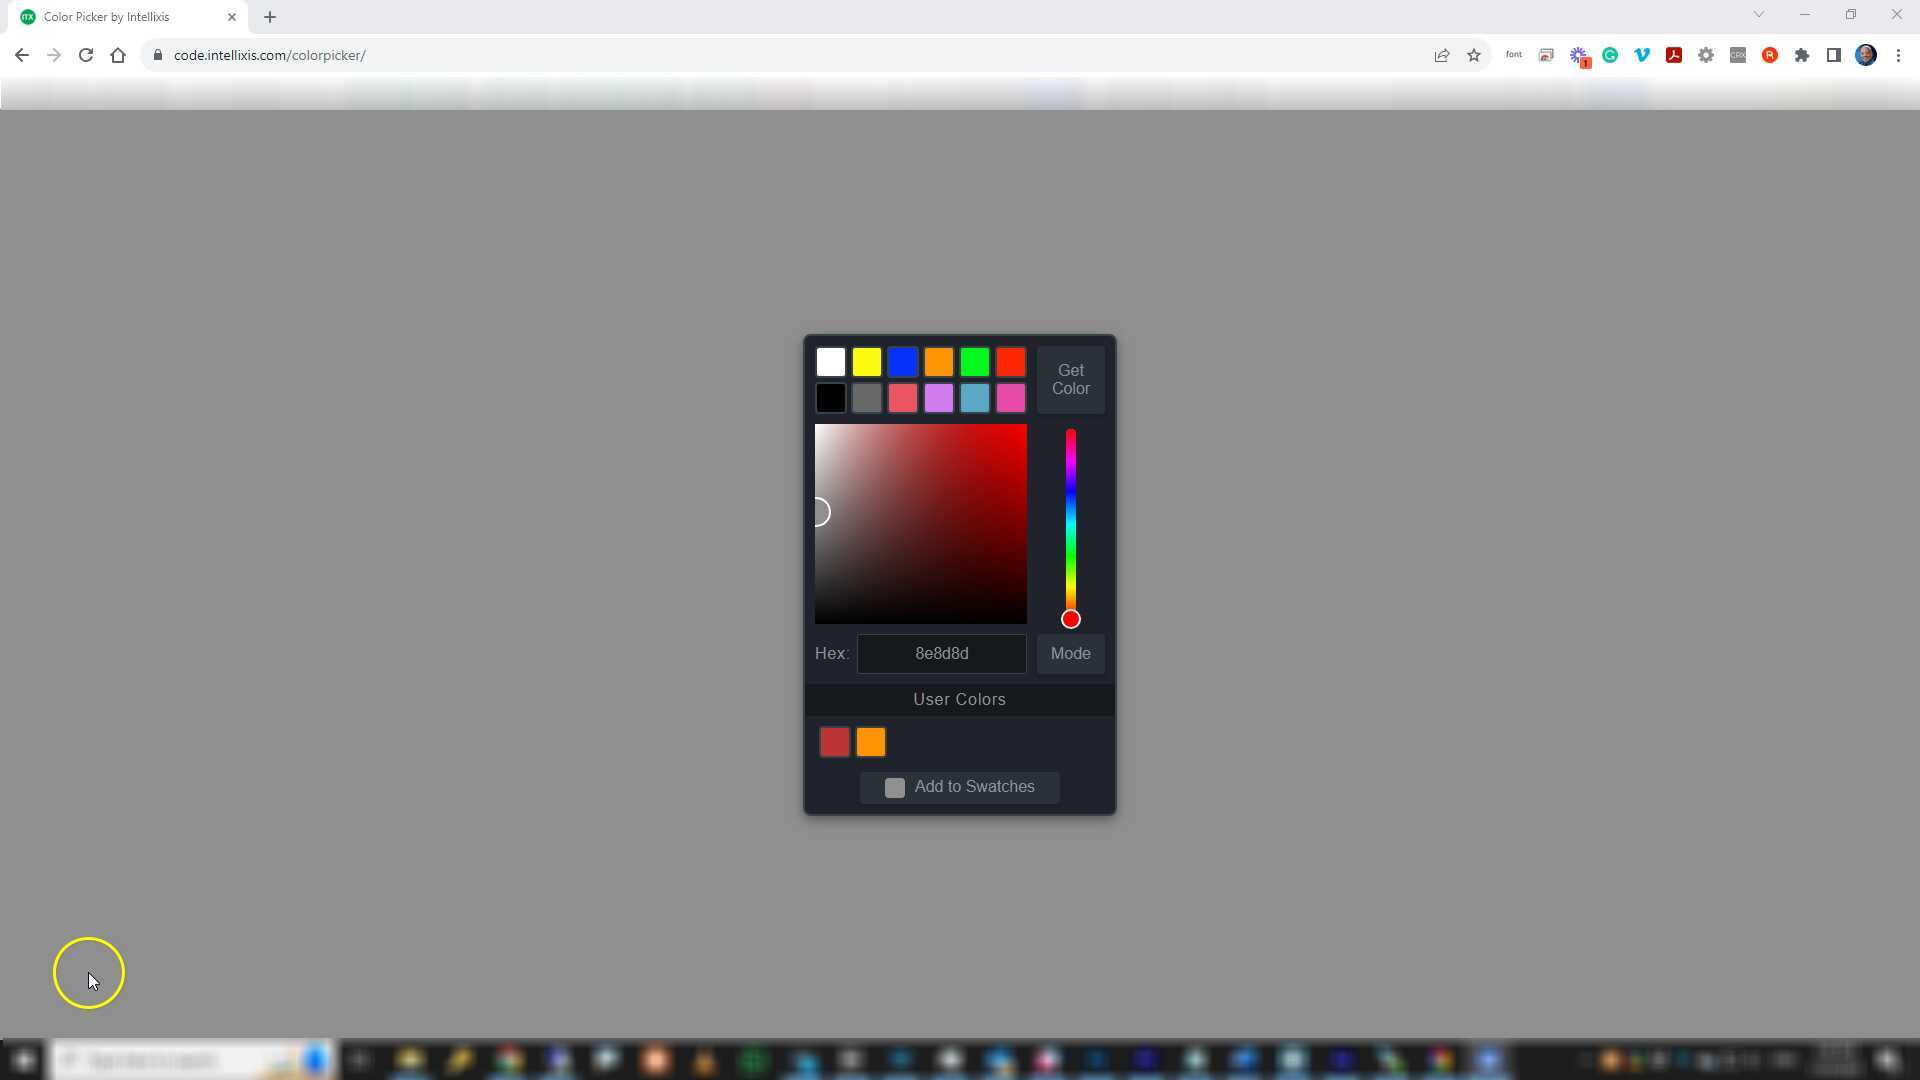Select the orange swatch under User Colors
Viewport: 1920px width, 1080px height.
(870, 742)
